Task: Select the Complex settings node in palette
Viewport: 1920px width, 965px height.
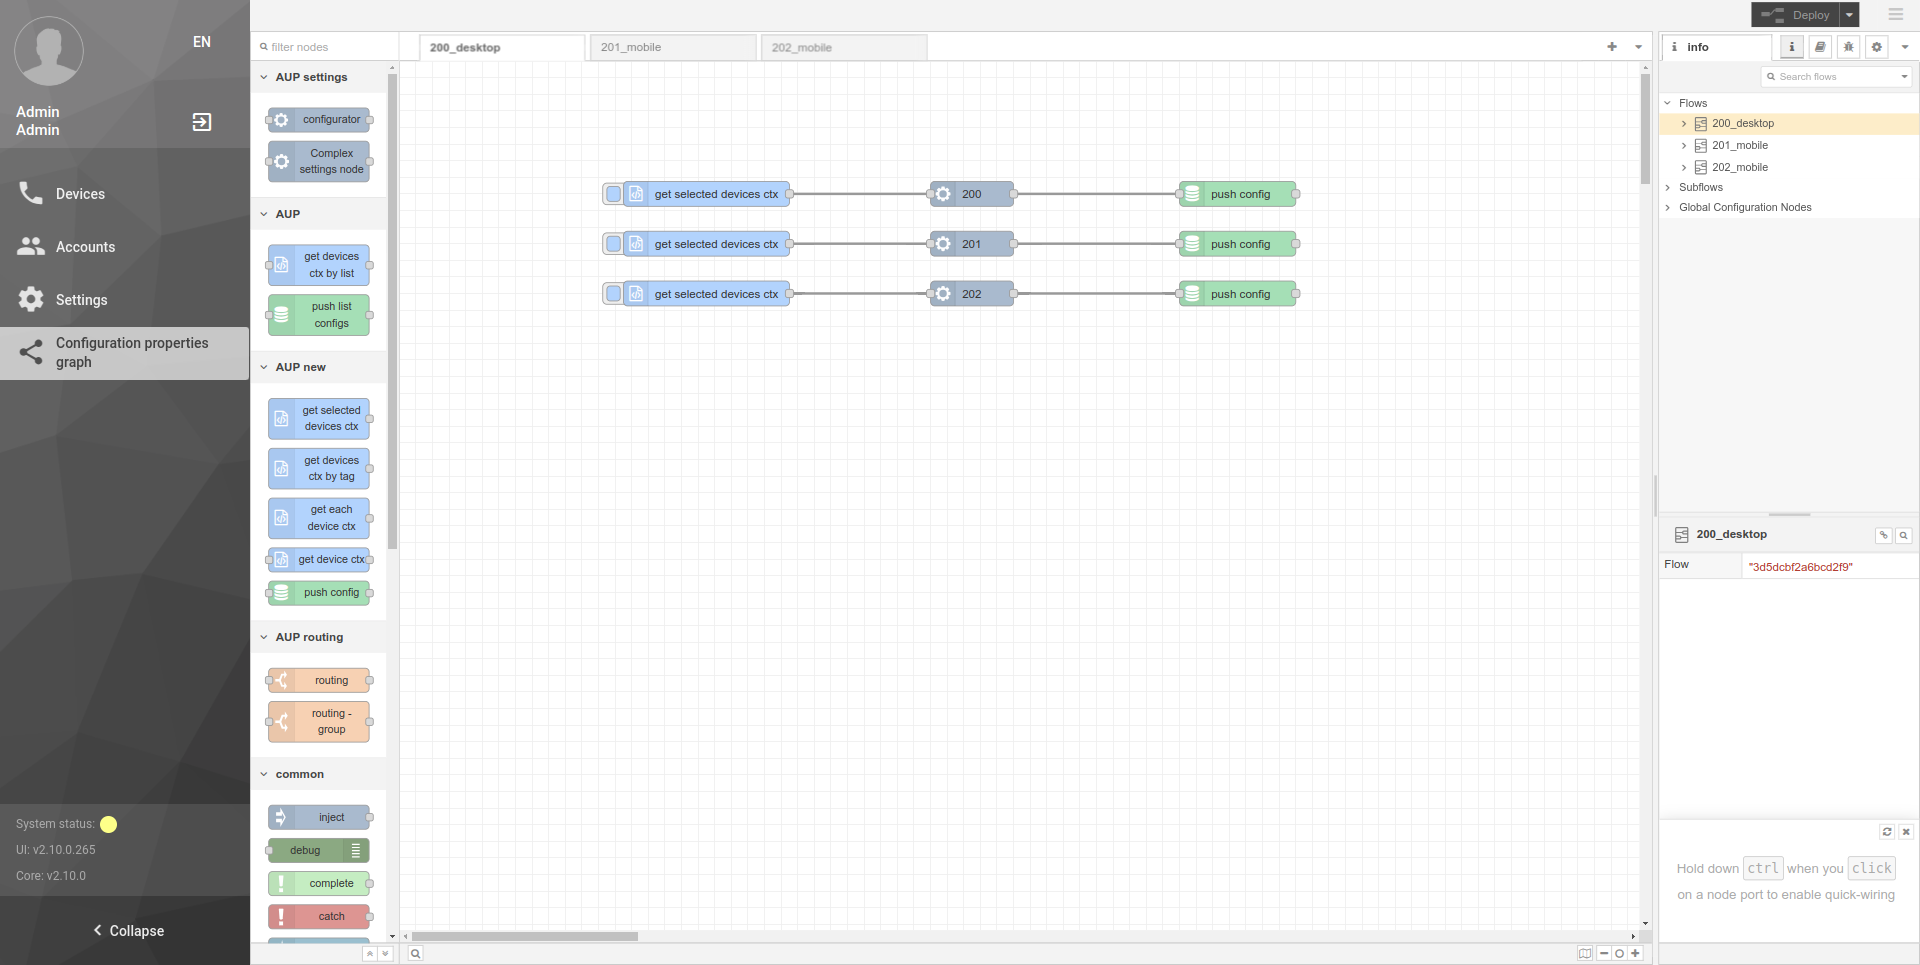Action: tap(320, 161)
